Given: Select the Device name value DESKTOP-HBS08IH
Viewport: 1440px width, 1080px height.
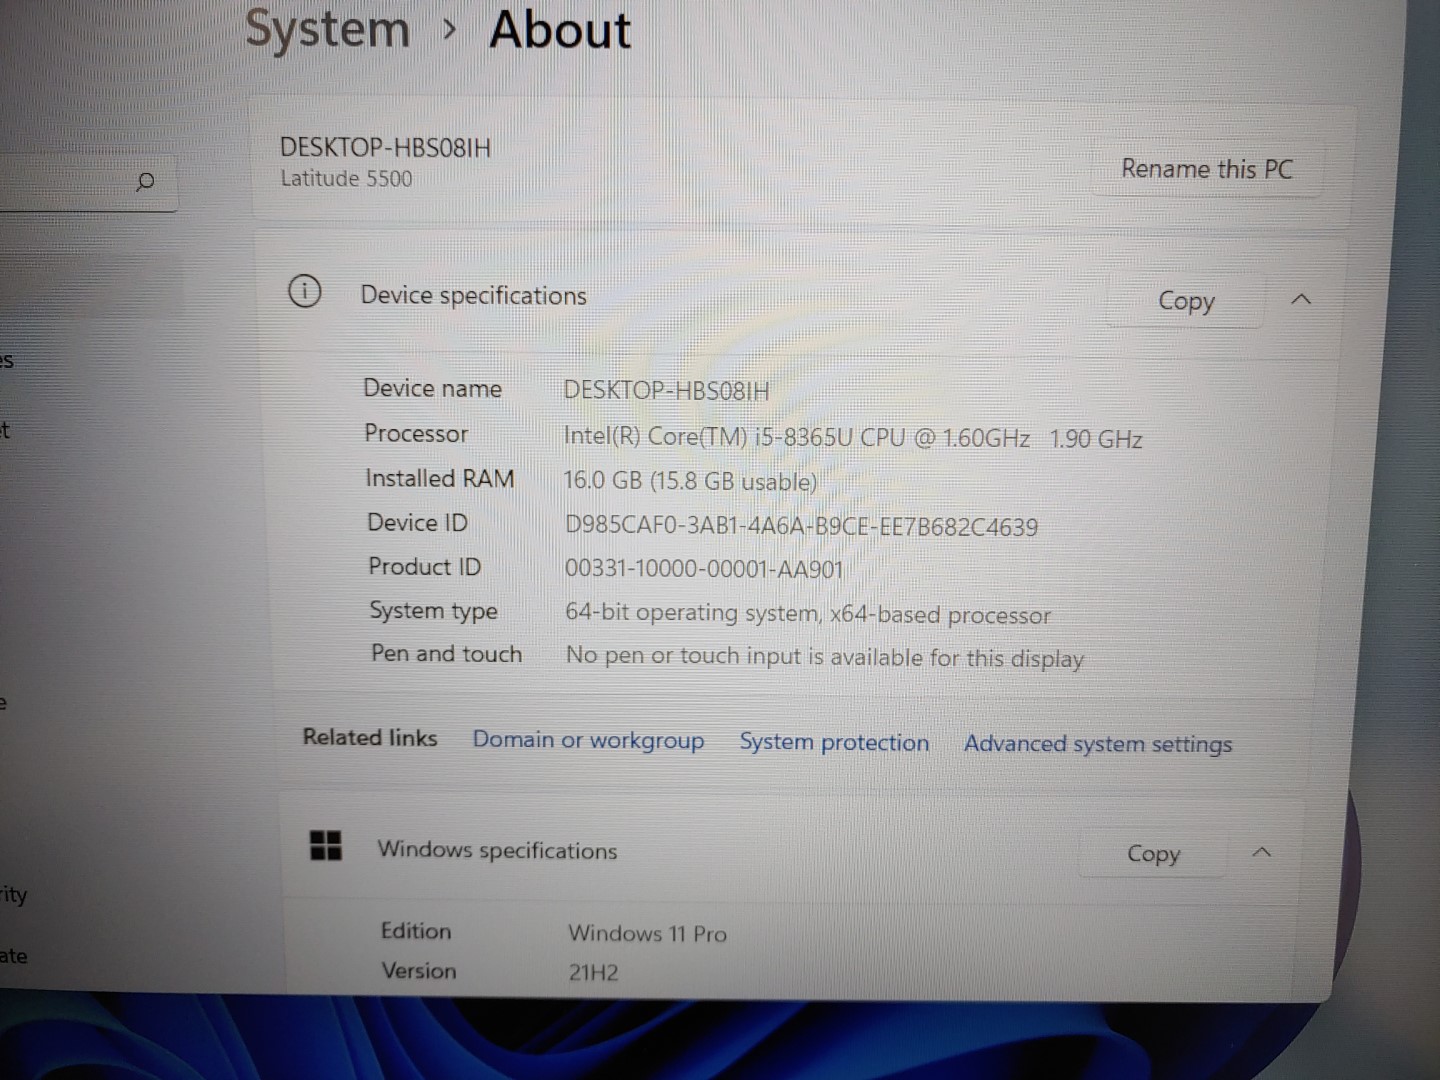Looking at the screenshot, I should [x=667, y=390].
